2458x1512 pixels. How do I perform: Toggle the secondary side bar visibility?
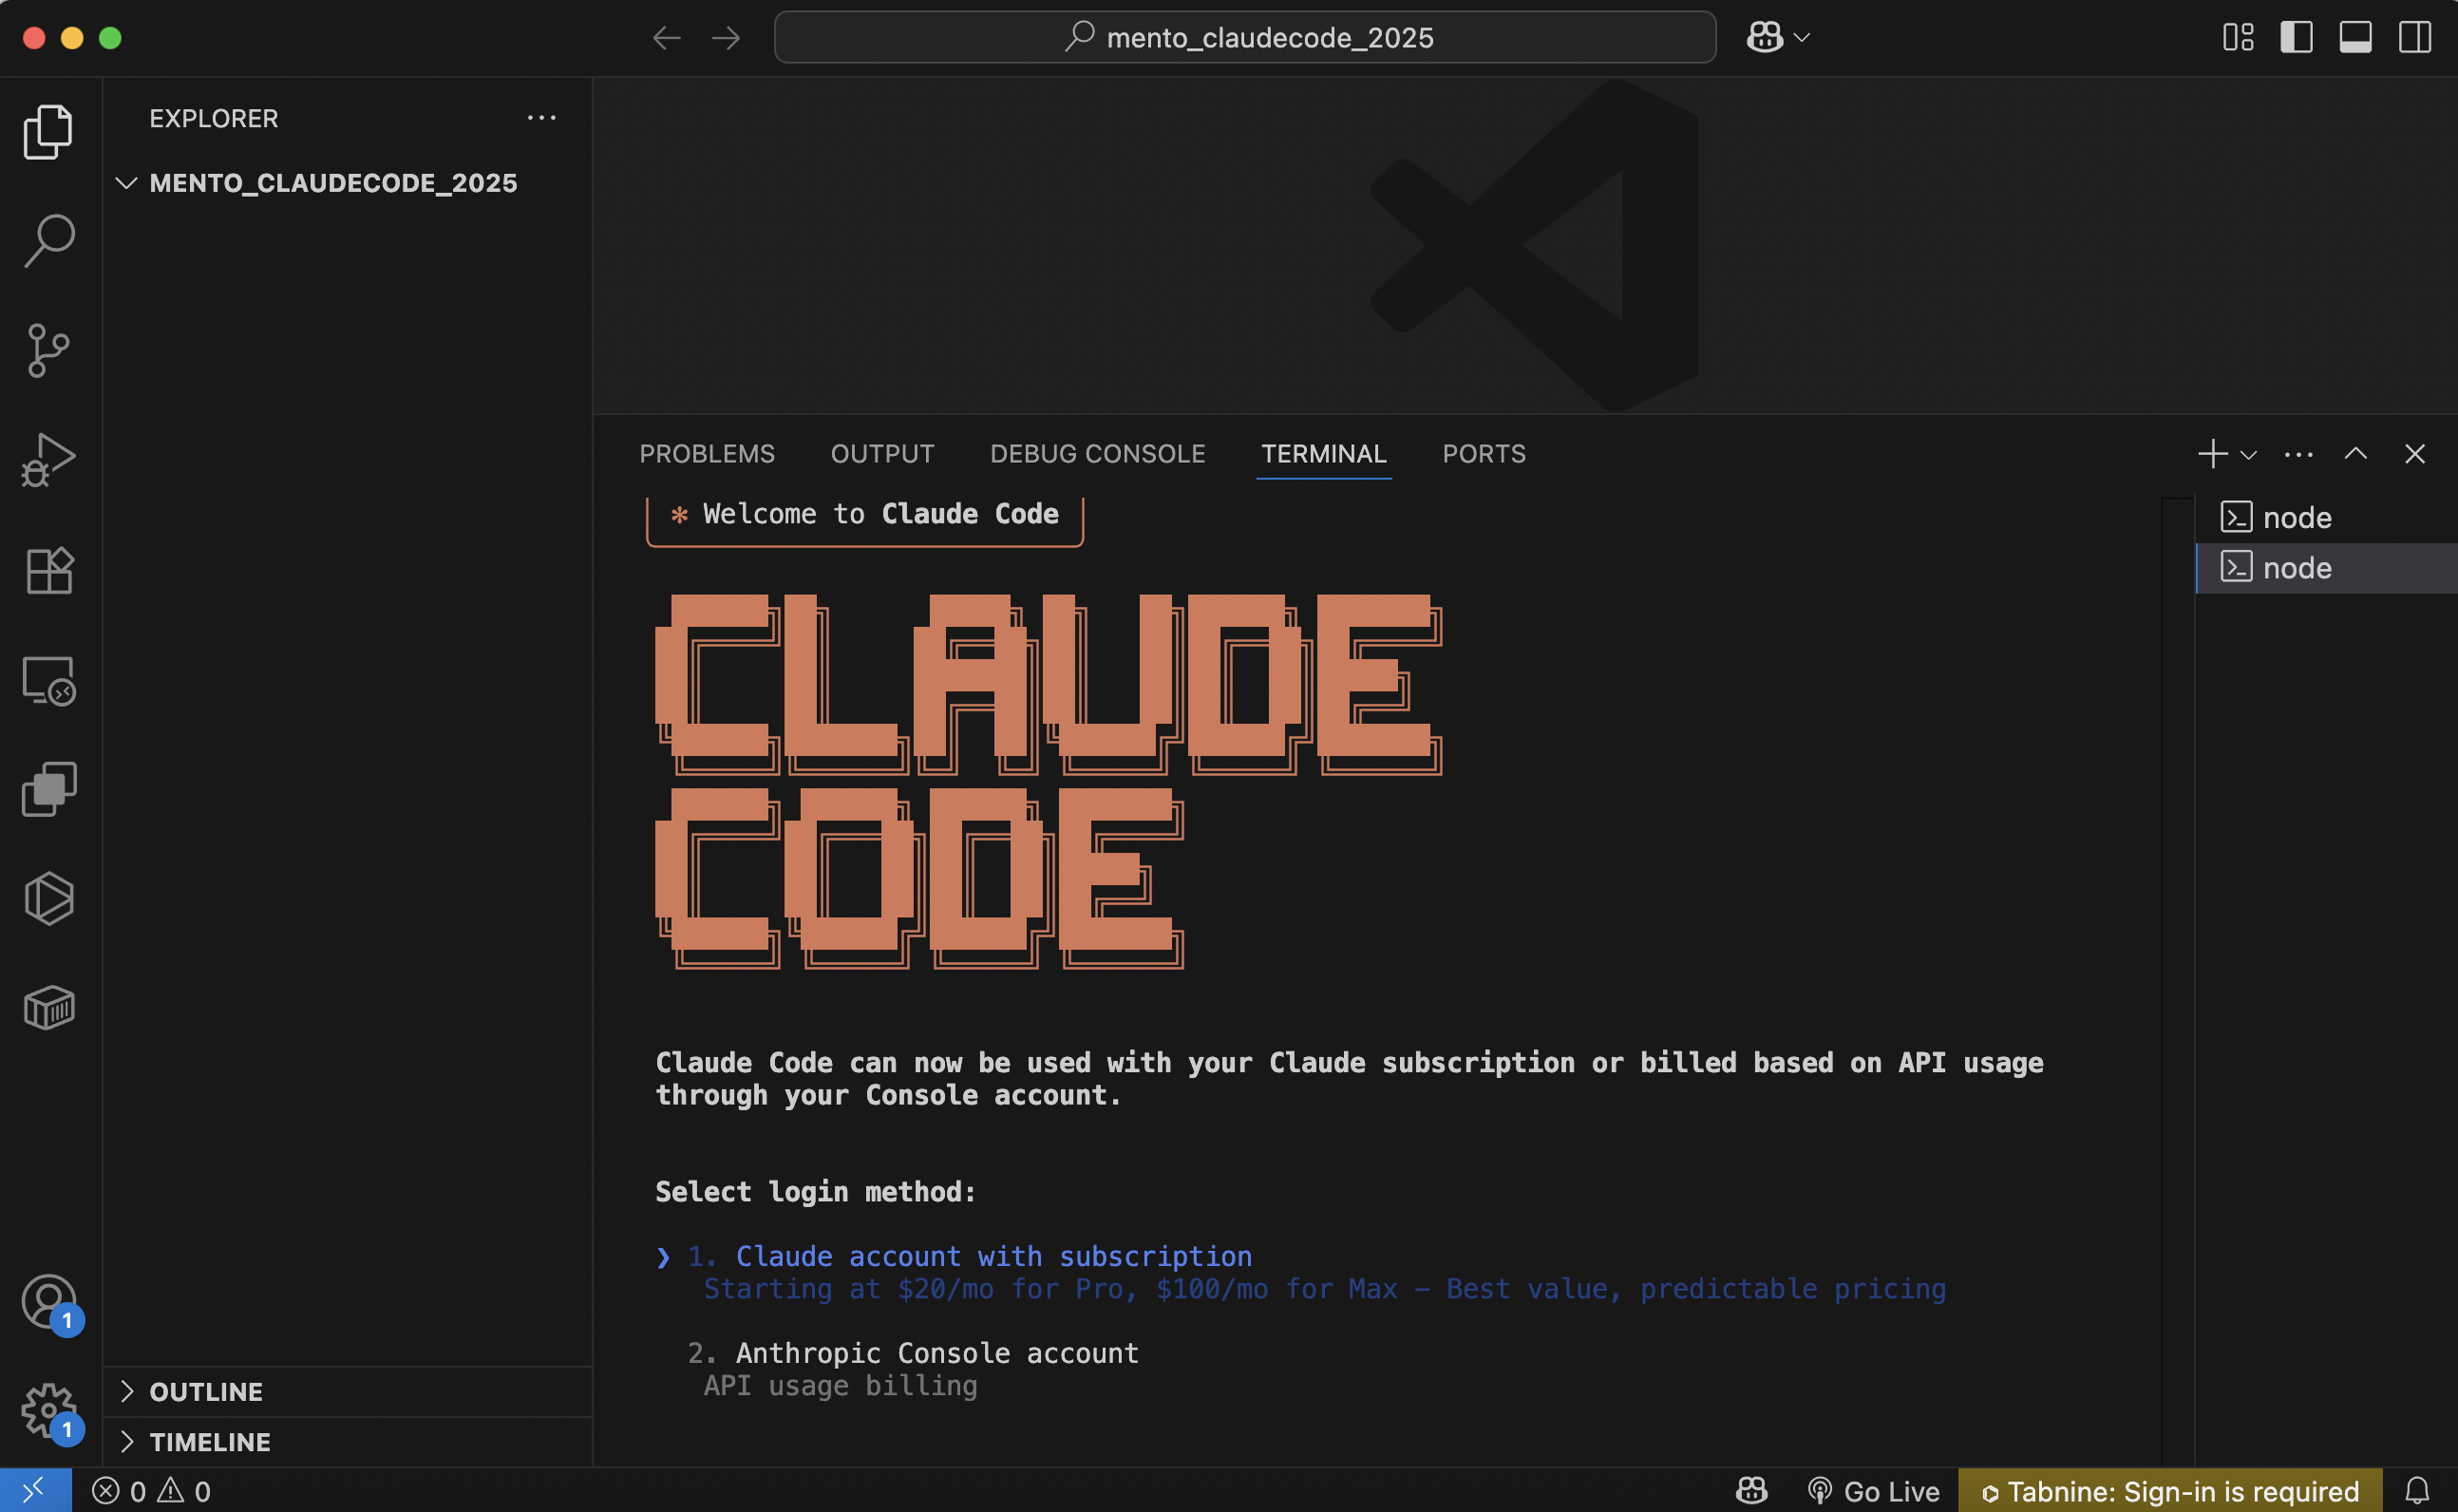(2414, 38)
